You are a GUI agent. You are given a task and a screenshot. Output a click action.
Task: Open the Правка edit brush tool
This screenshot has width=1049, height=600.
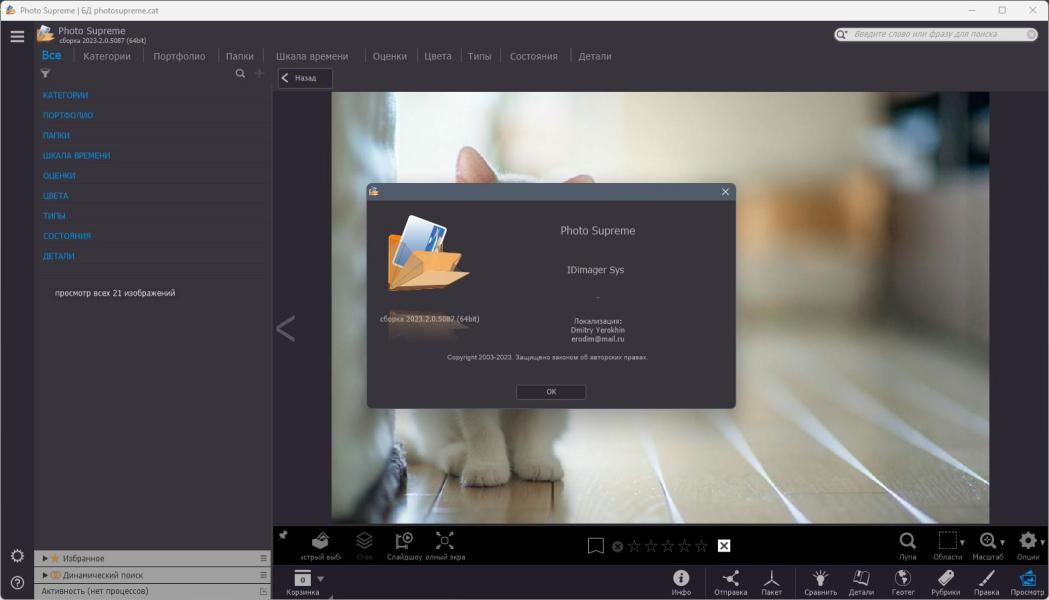point(987,582)
